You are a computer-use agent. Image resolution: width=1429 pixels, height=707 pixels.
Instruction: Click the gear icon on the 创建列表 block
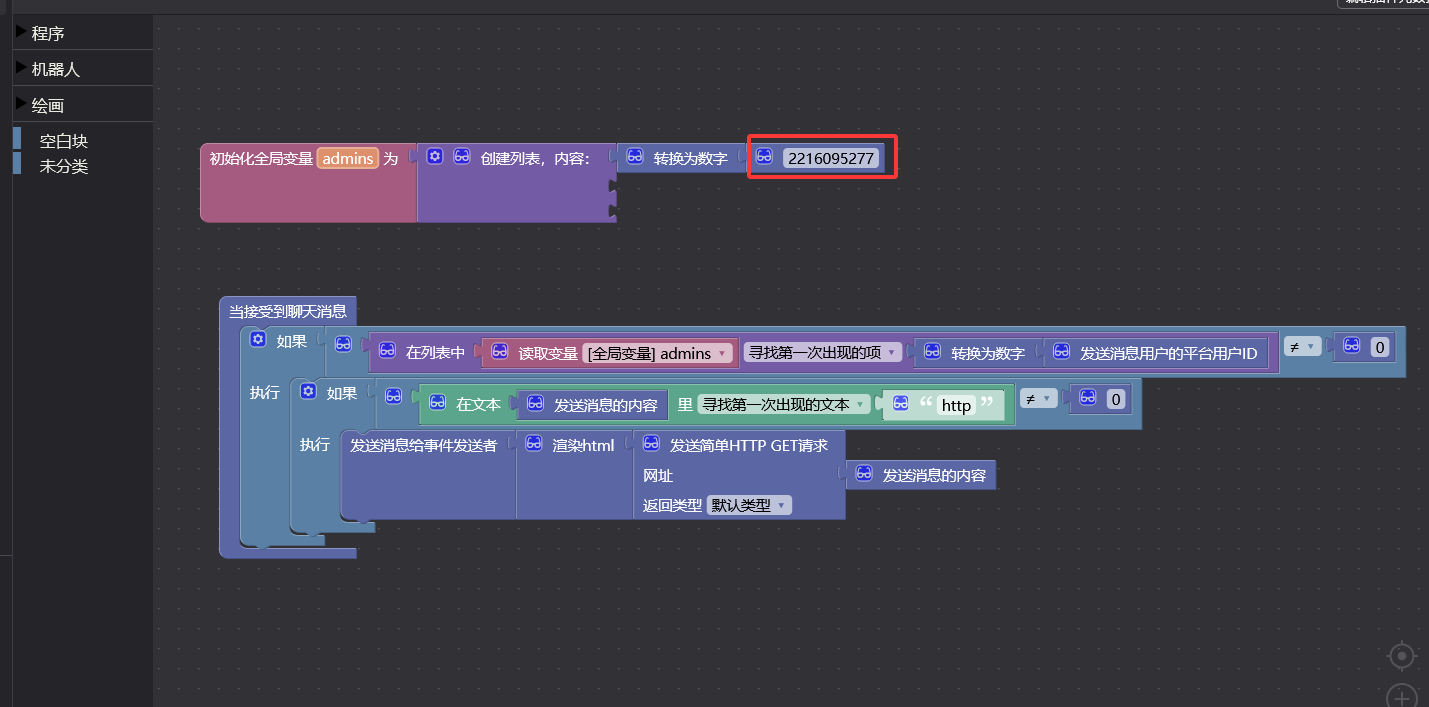click(434, 157)
